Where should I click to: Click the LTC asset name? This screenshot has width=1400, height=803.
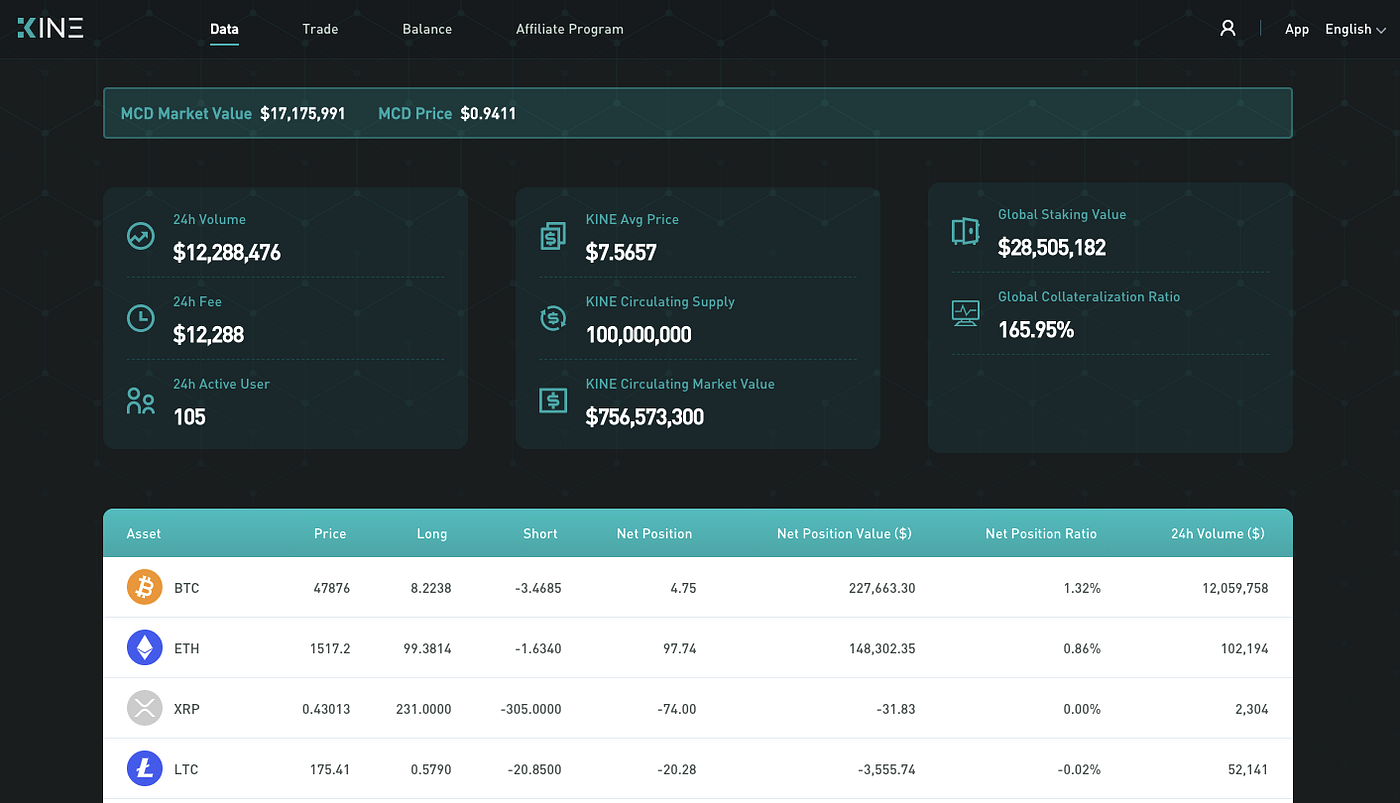pos(186,769)
